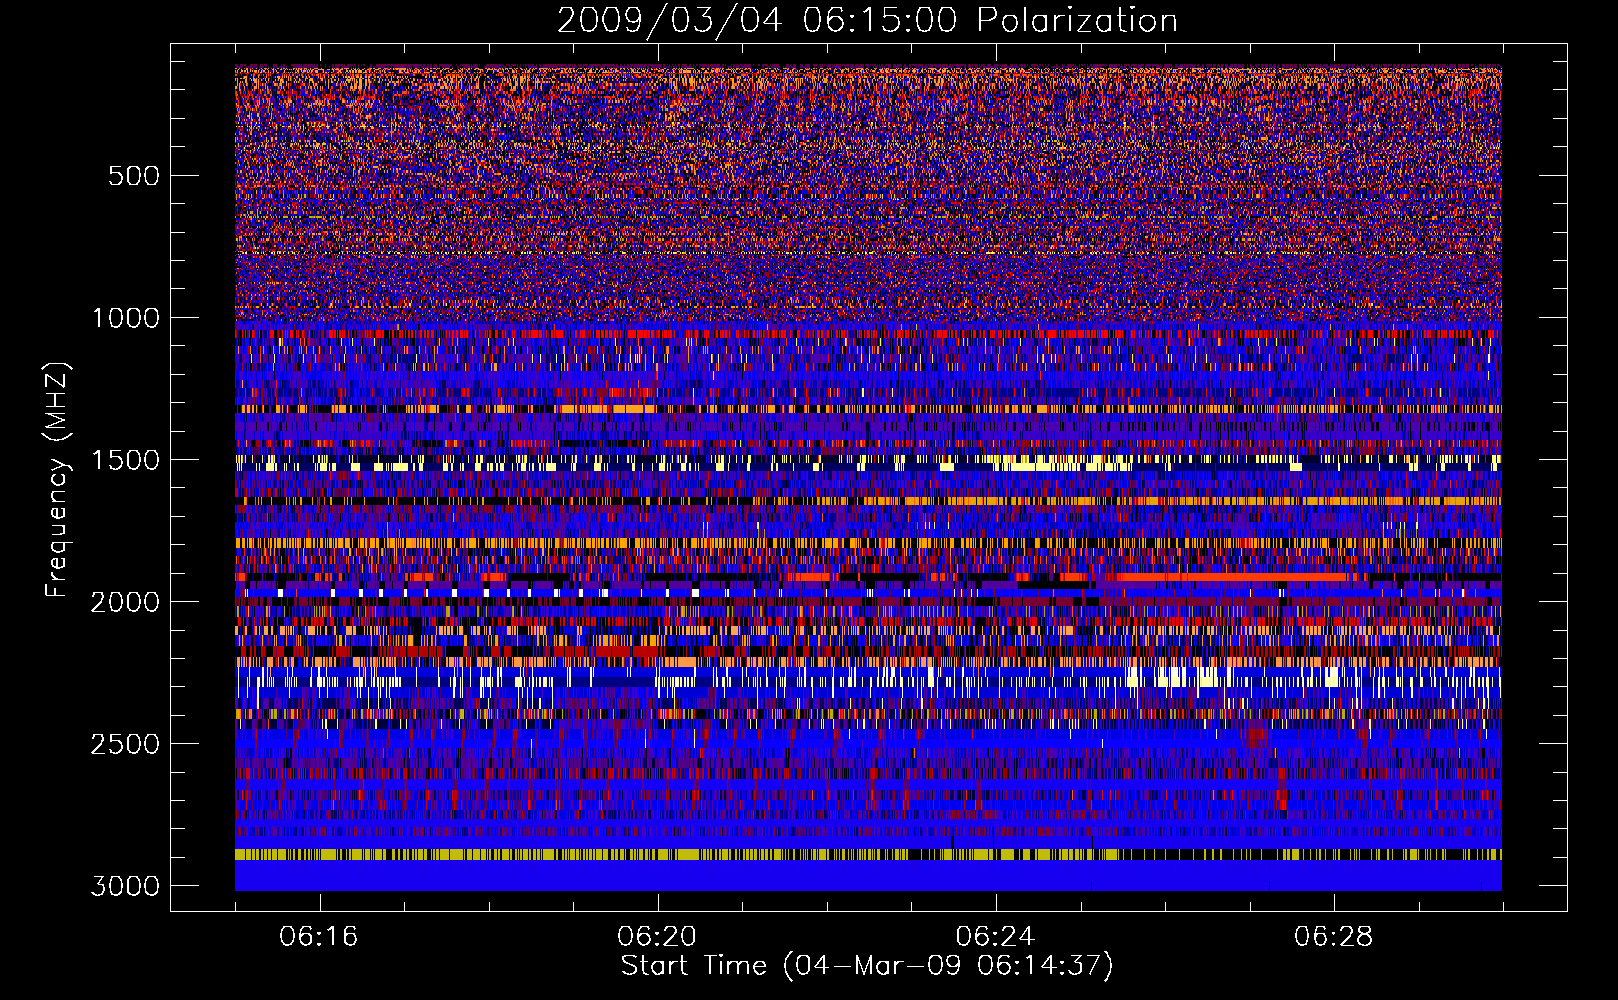Image resolution: width=1618 pixels, height=1000 pixels.
Task: Click the 06:28 time tick label
Action: (x=1333, y=937)
